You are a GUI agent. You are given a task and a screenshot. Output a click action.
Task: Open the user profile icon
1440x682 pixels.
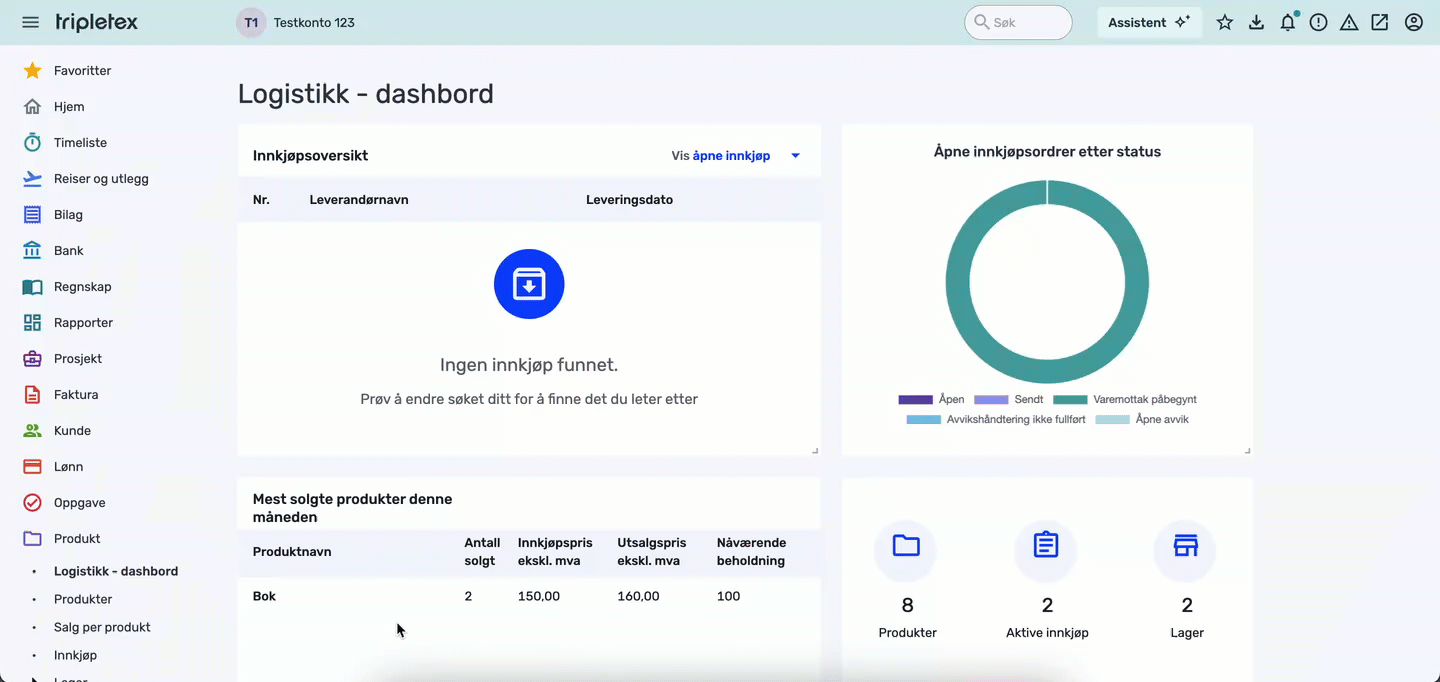point(1413,22)
